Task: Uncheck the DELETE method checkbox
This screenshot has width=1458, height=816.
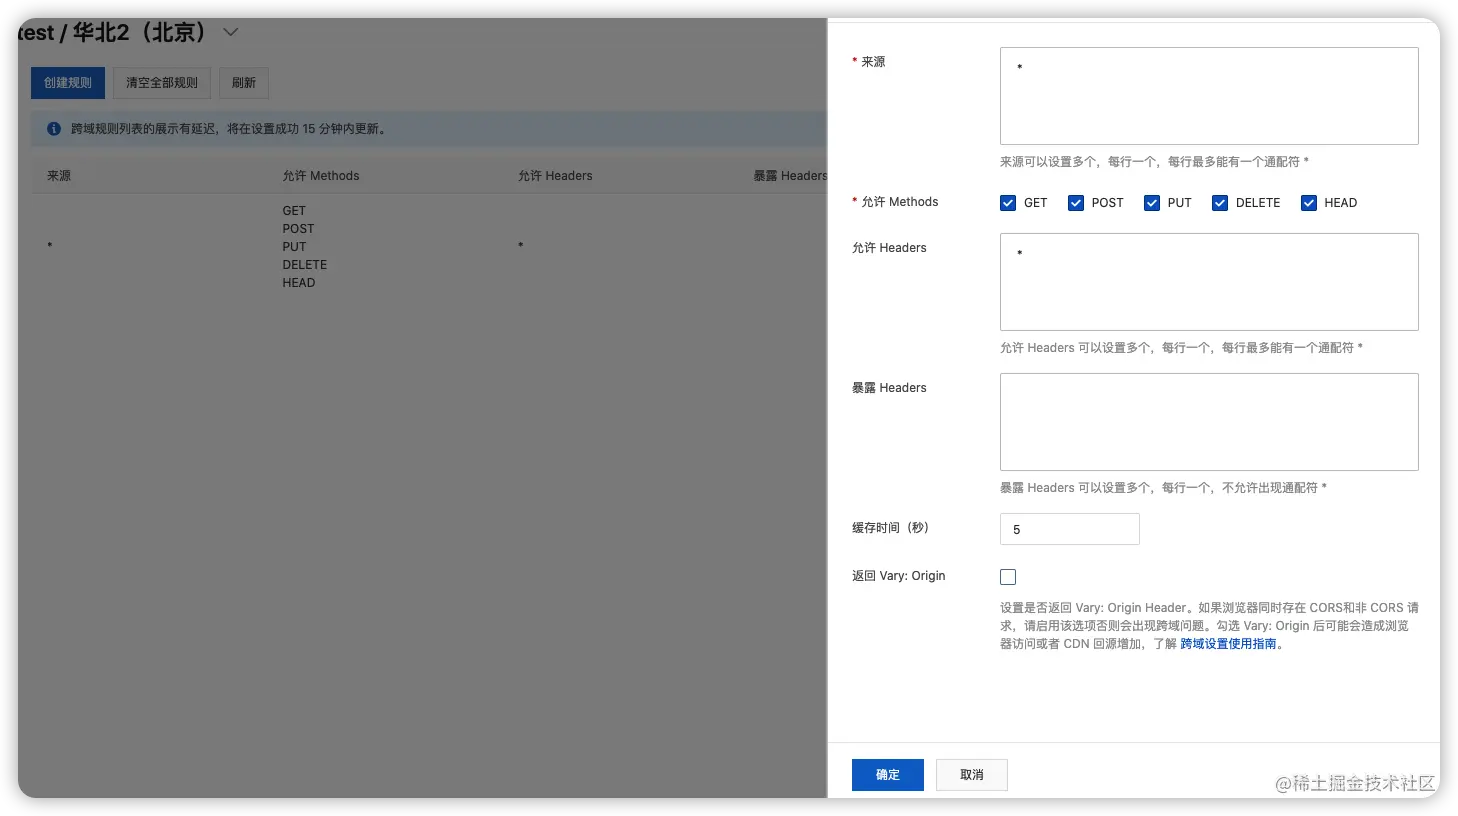Action: [1220, 203]
